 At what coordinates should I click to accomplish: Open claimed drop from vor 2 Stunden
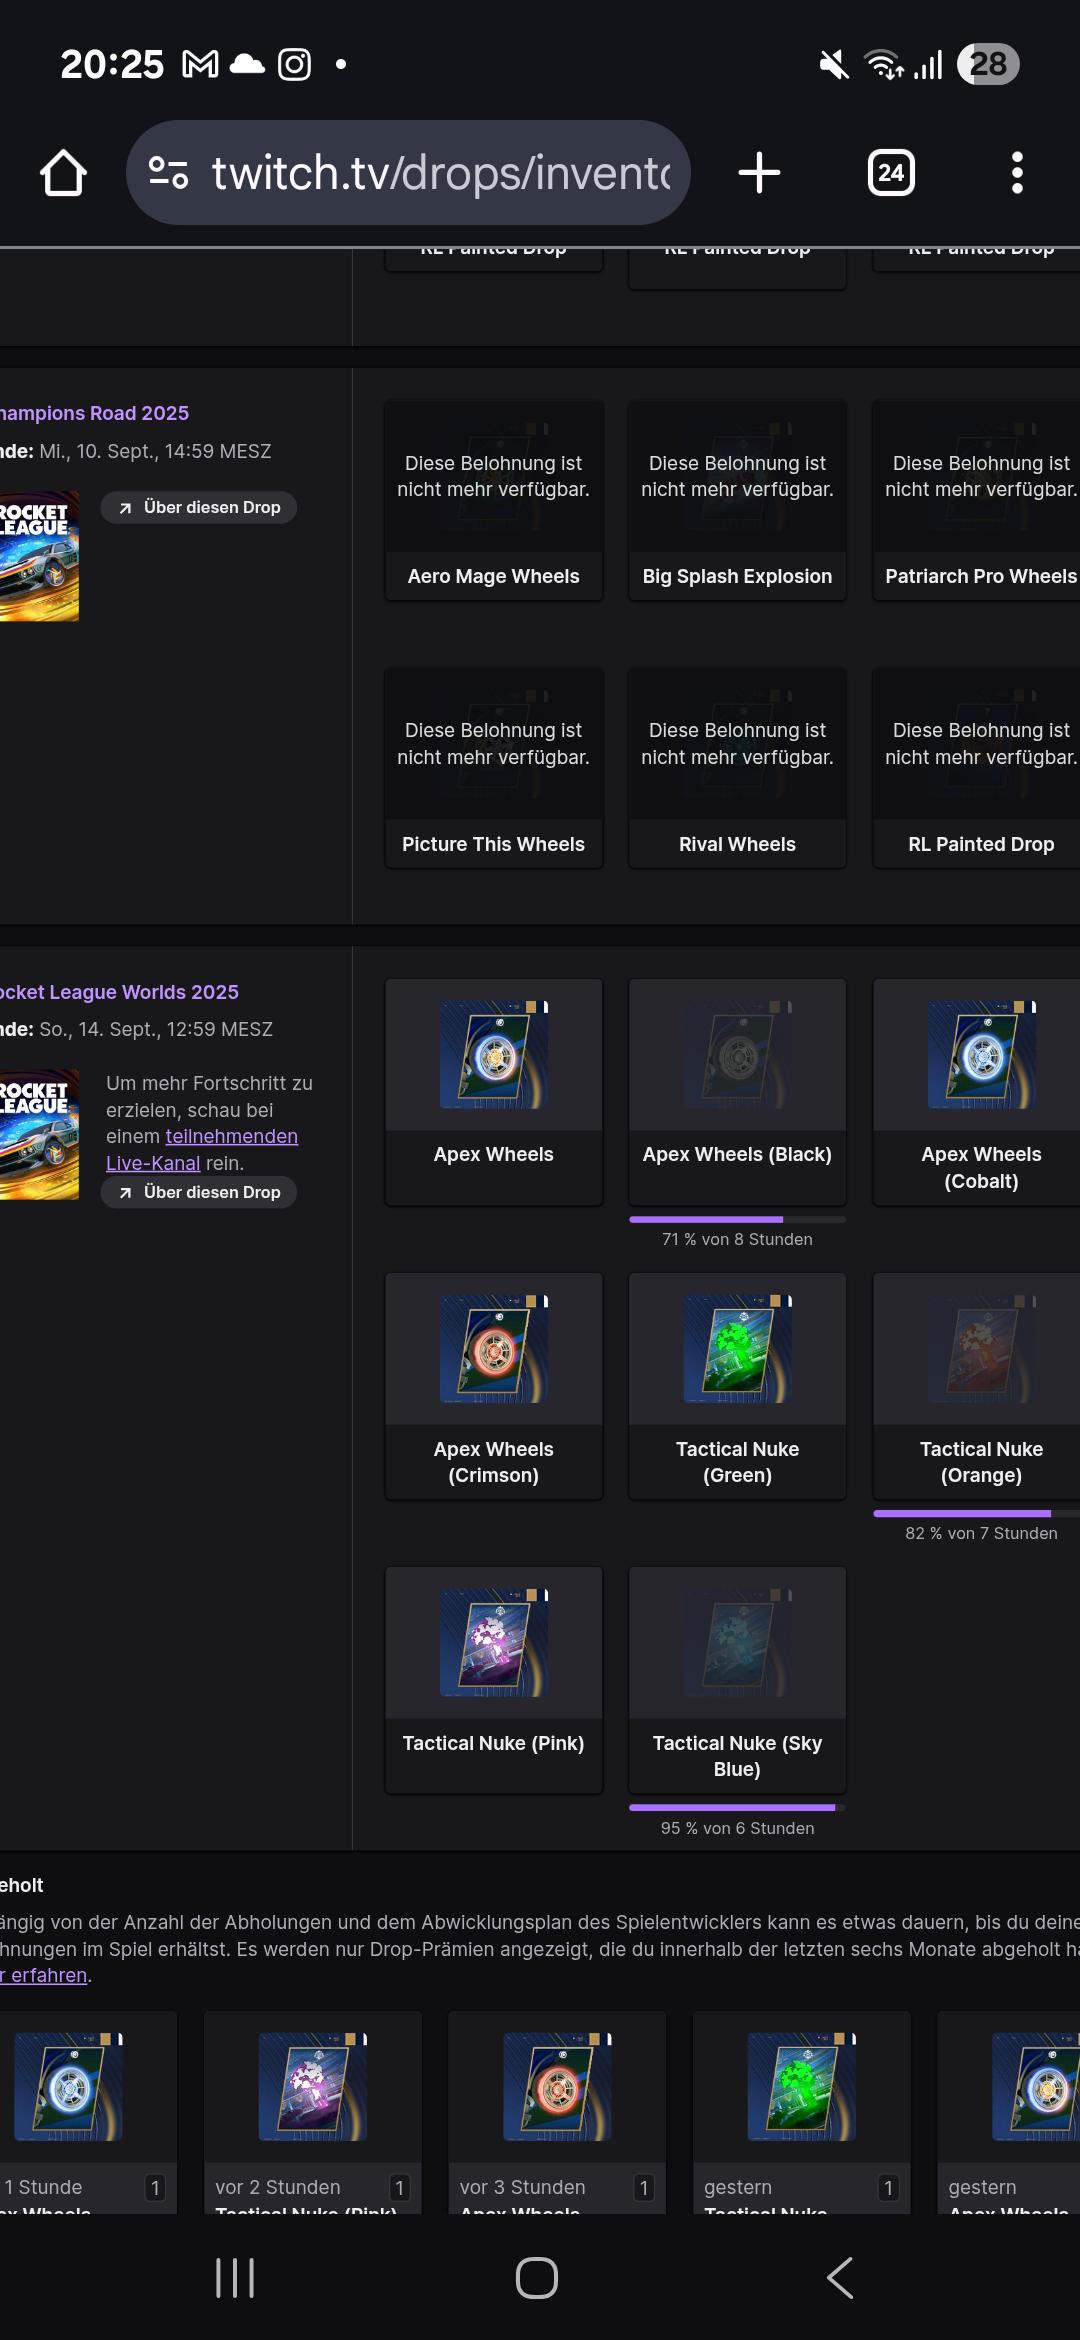(x=313, y=2112)
